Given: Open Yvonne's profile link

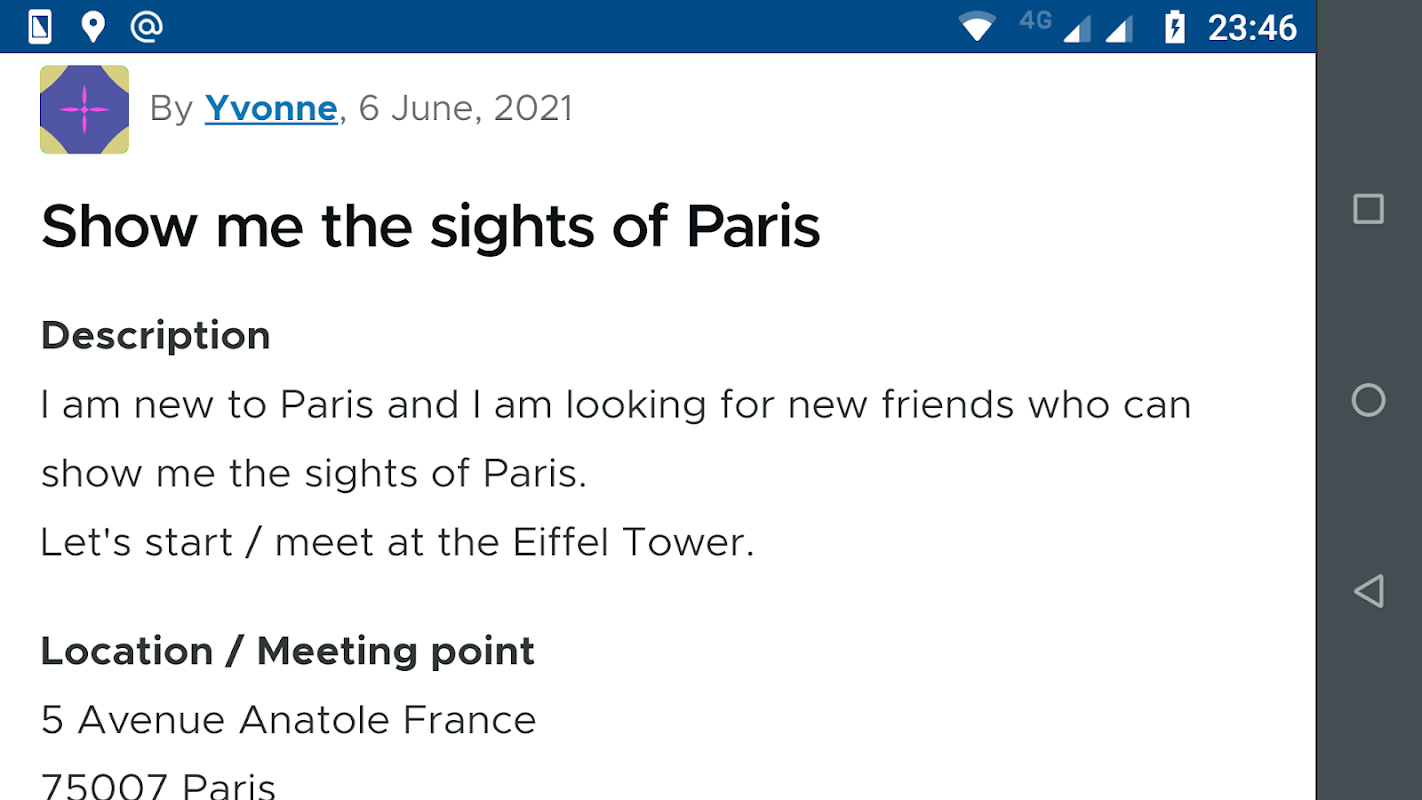Looking at the screenshot, I should (x=271, y=108).
